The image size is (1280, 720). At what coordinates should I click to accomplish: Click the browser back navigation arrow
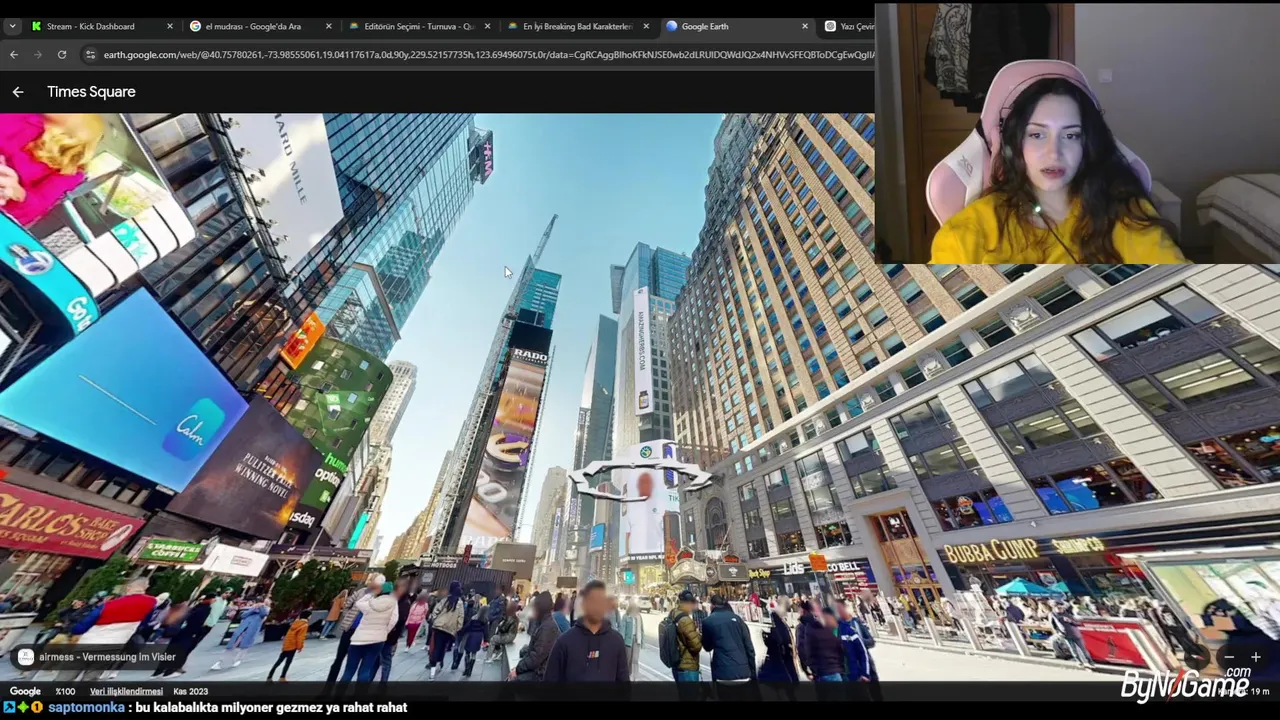pos(14,55)
